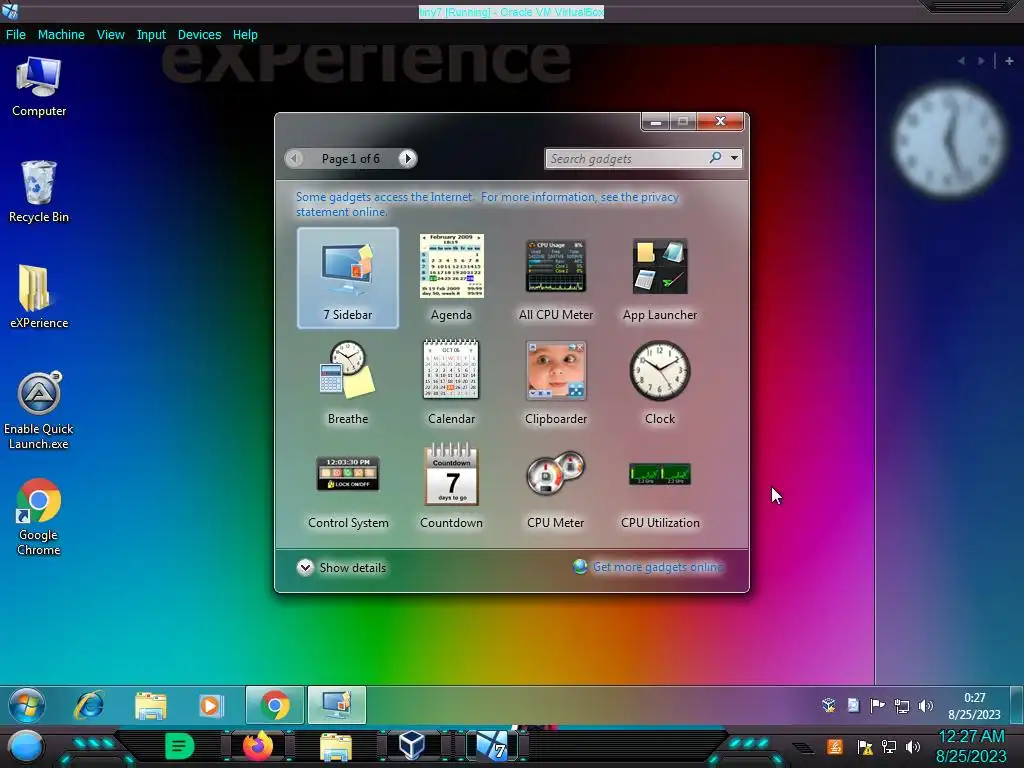Click the sidebar add gadget plus button
Viewport: 1024px width, 768px height.
1009,61
